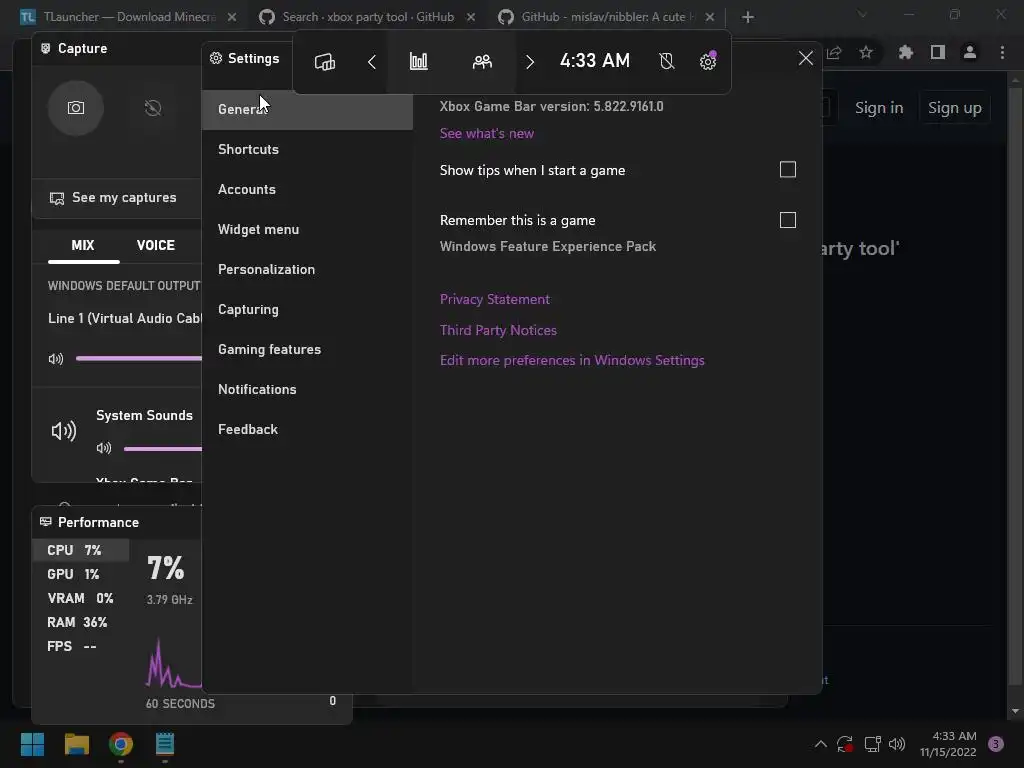Click the record last 30 seconds icon
1024x768 pixels.
pyautogui.click(x=153, y=108)
